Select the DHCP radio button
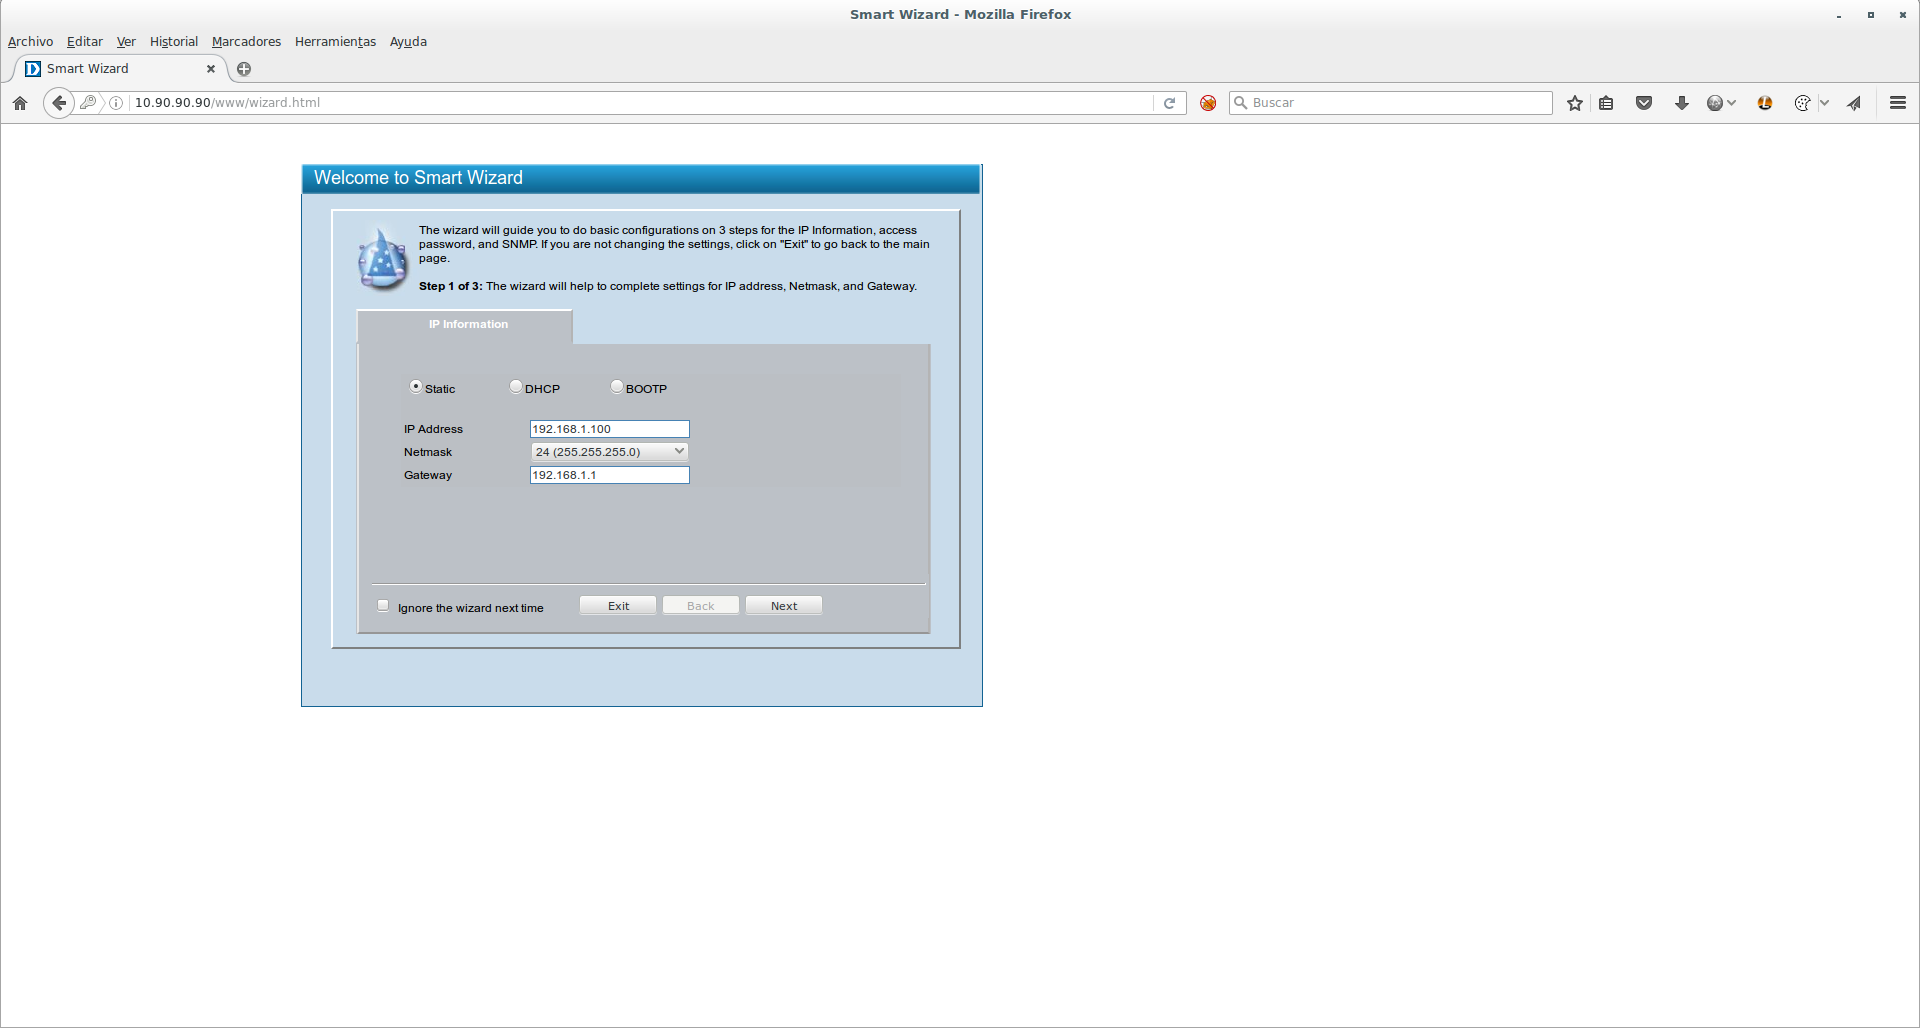The width and height of the screenshot is (1920, 1028). 516,387
